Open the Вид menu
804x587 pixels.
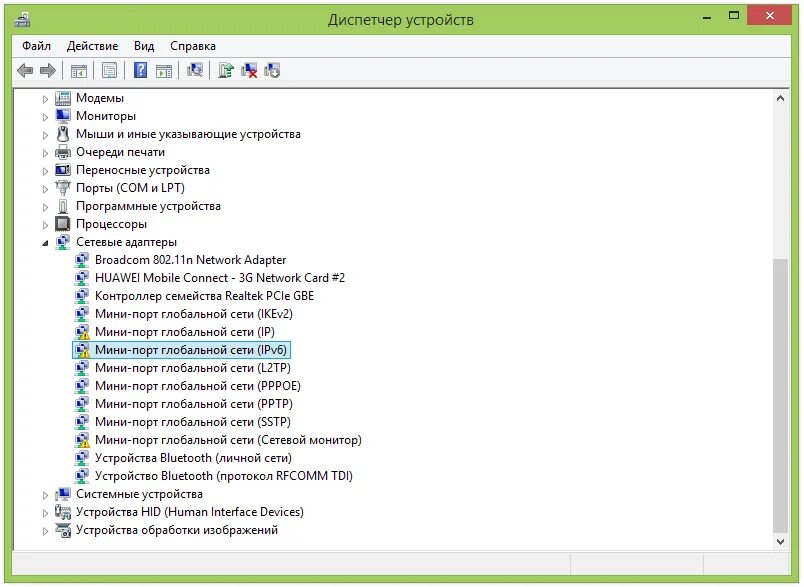144,46
